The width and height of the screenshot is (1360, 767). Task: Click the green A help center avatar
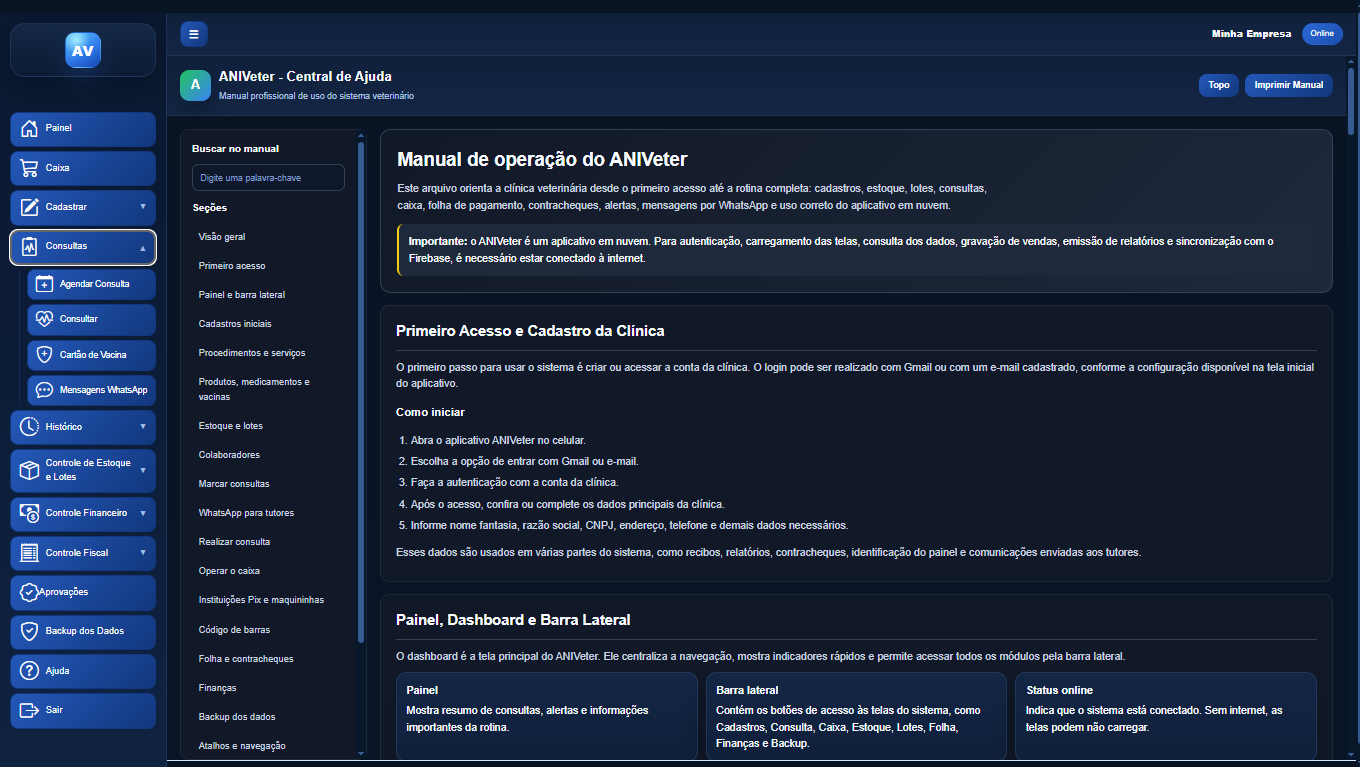tap(195, 85)
